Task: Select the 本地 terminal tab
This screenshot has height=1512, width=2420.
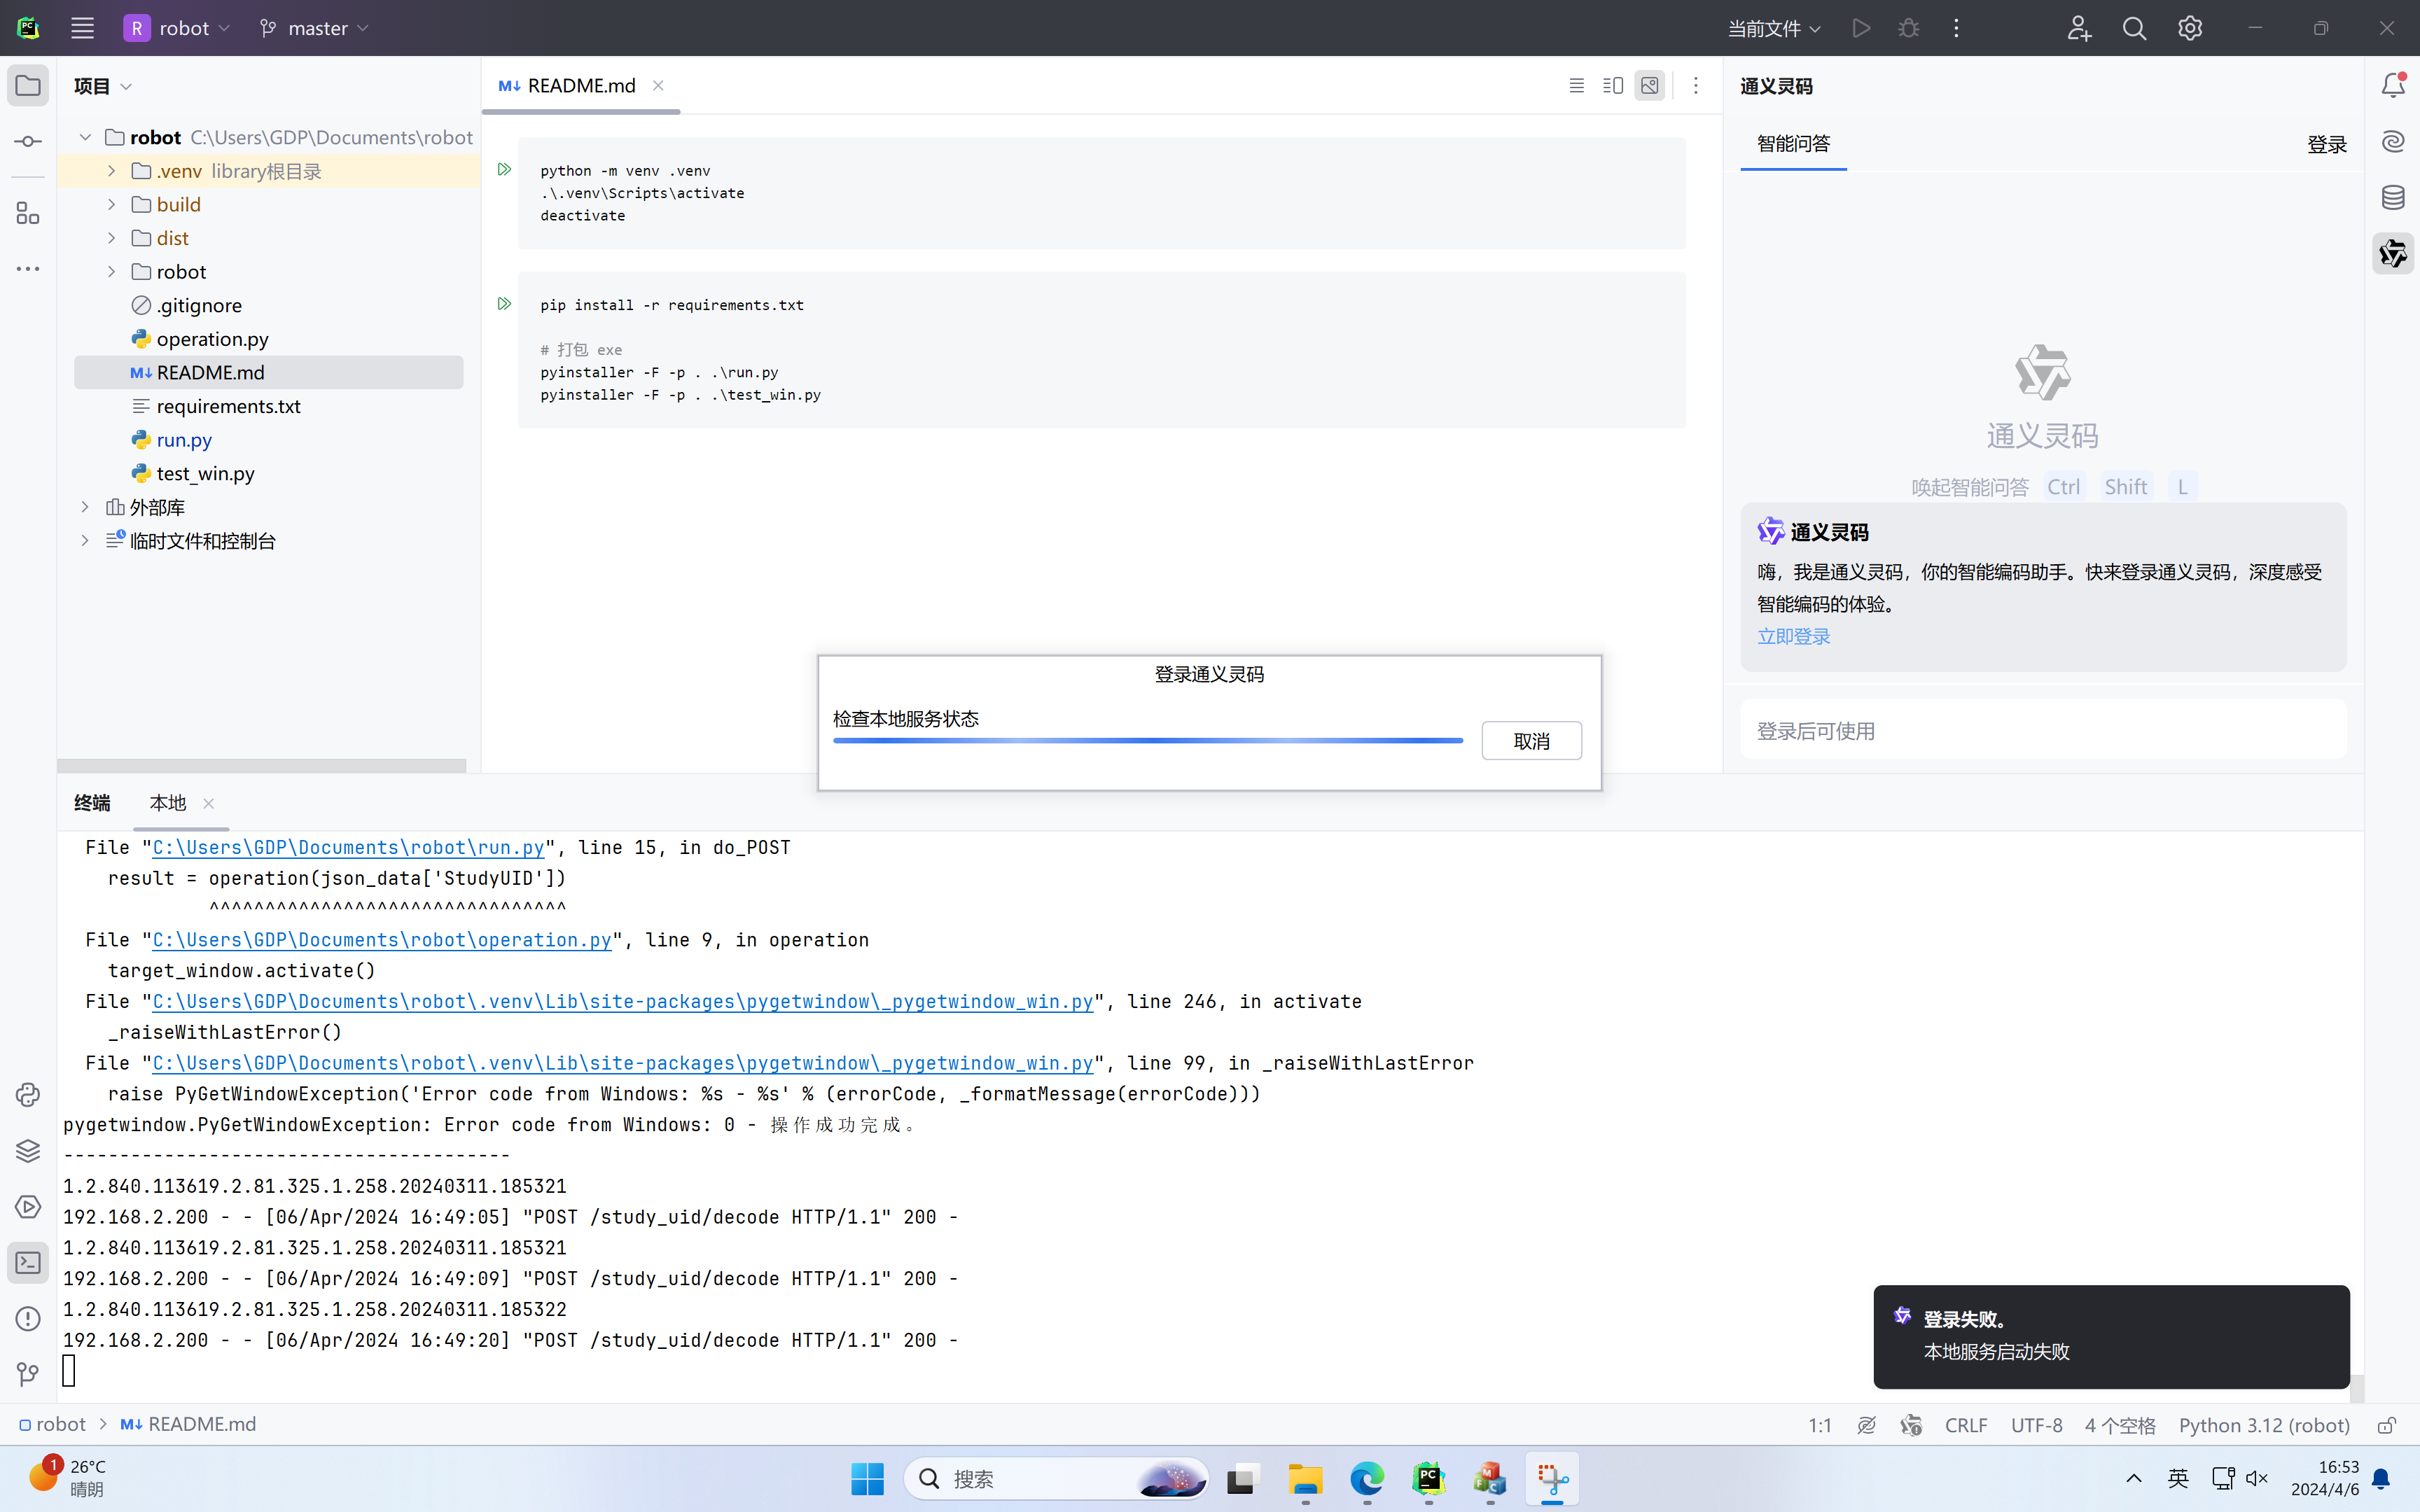Action: pos(167,803)
